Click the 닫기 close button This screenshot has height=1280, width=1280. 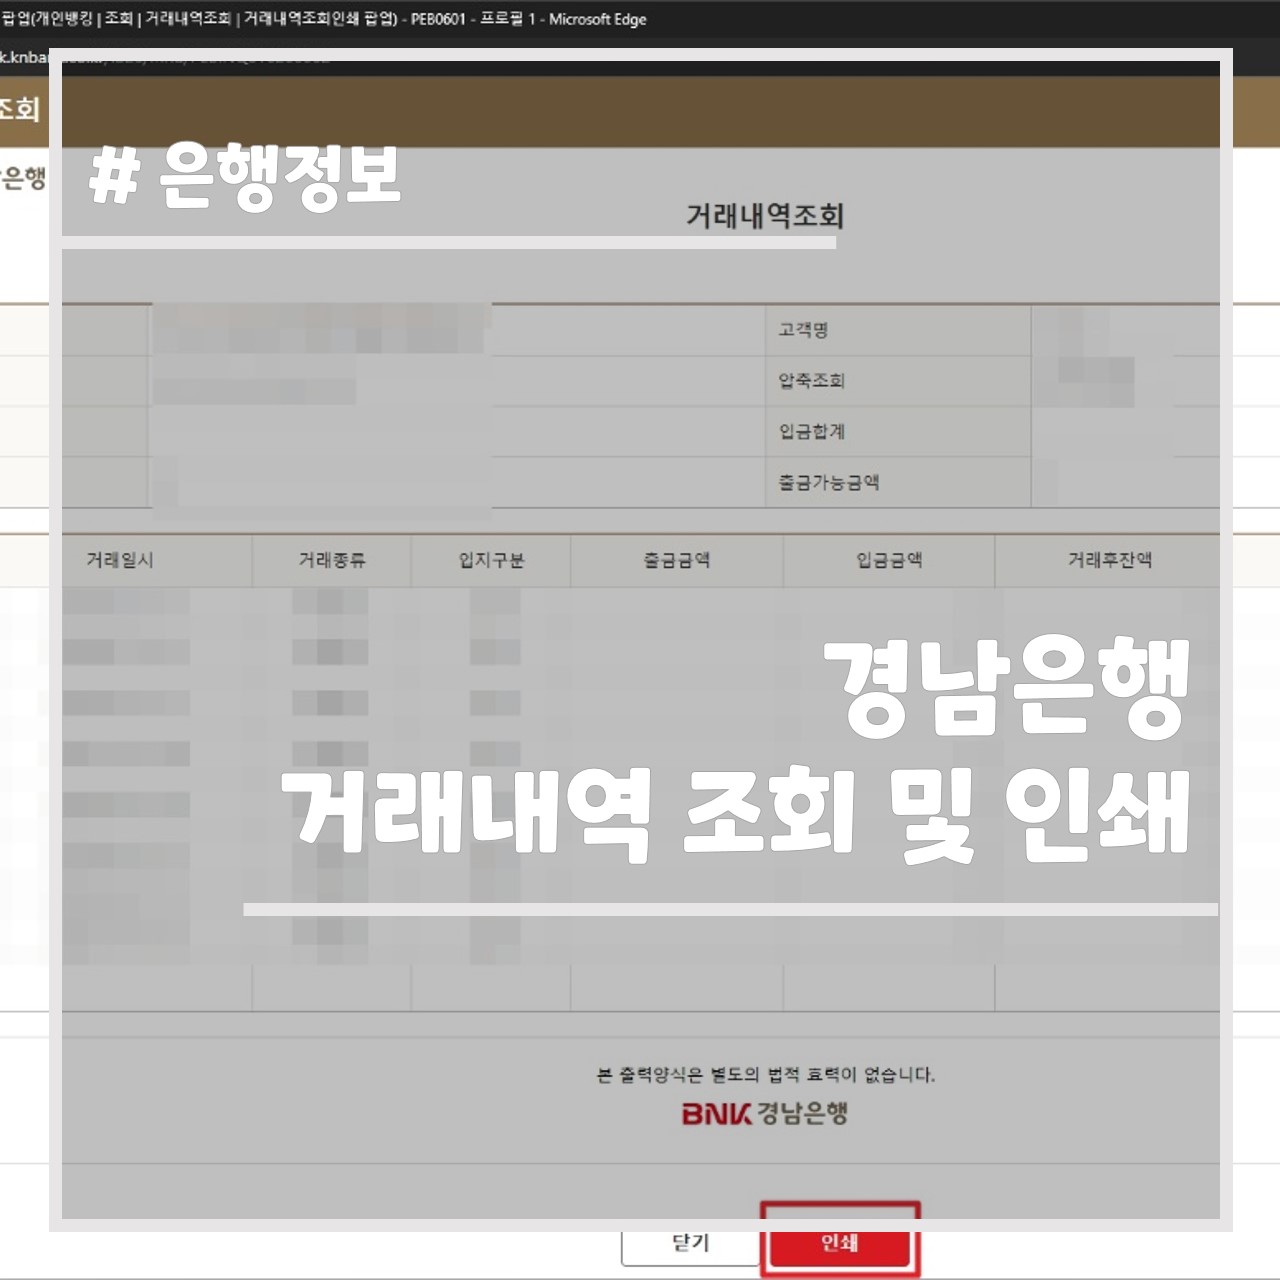690,1243
